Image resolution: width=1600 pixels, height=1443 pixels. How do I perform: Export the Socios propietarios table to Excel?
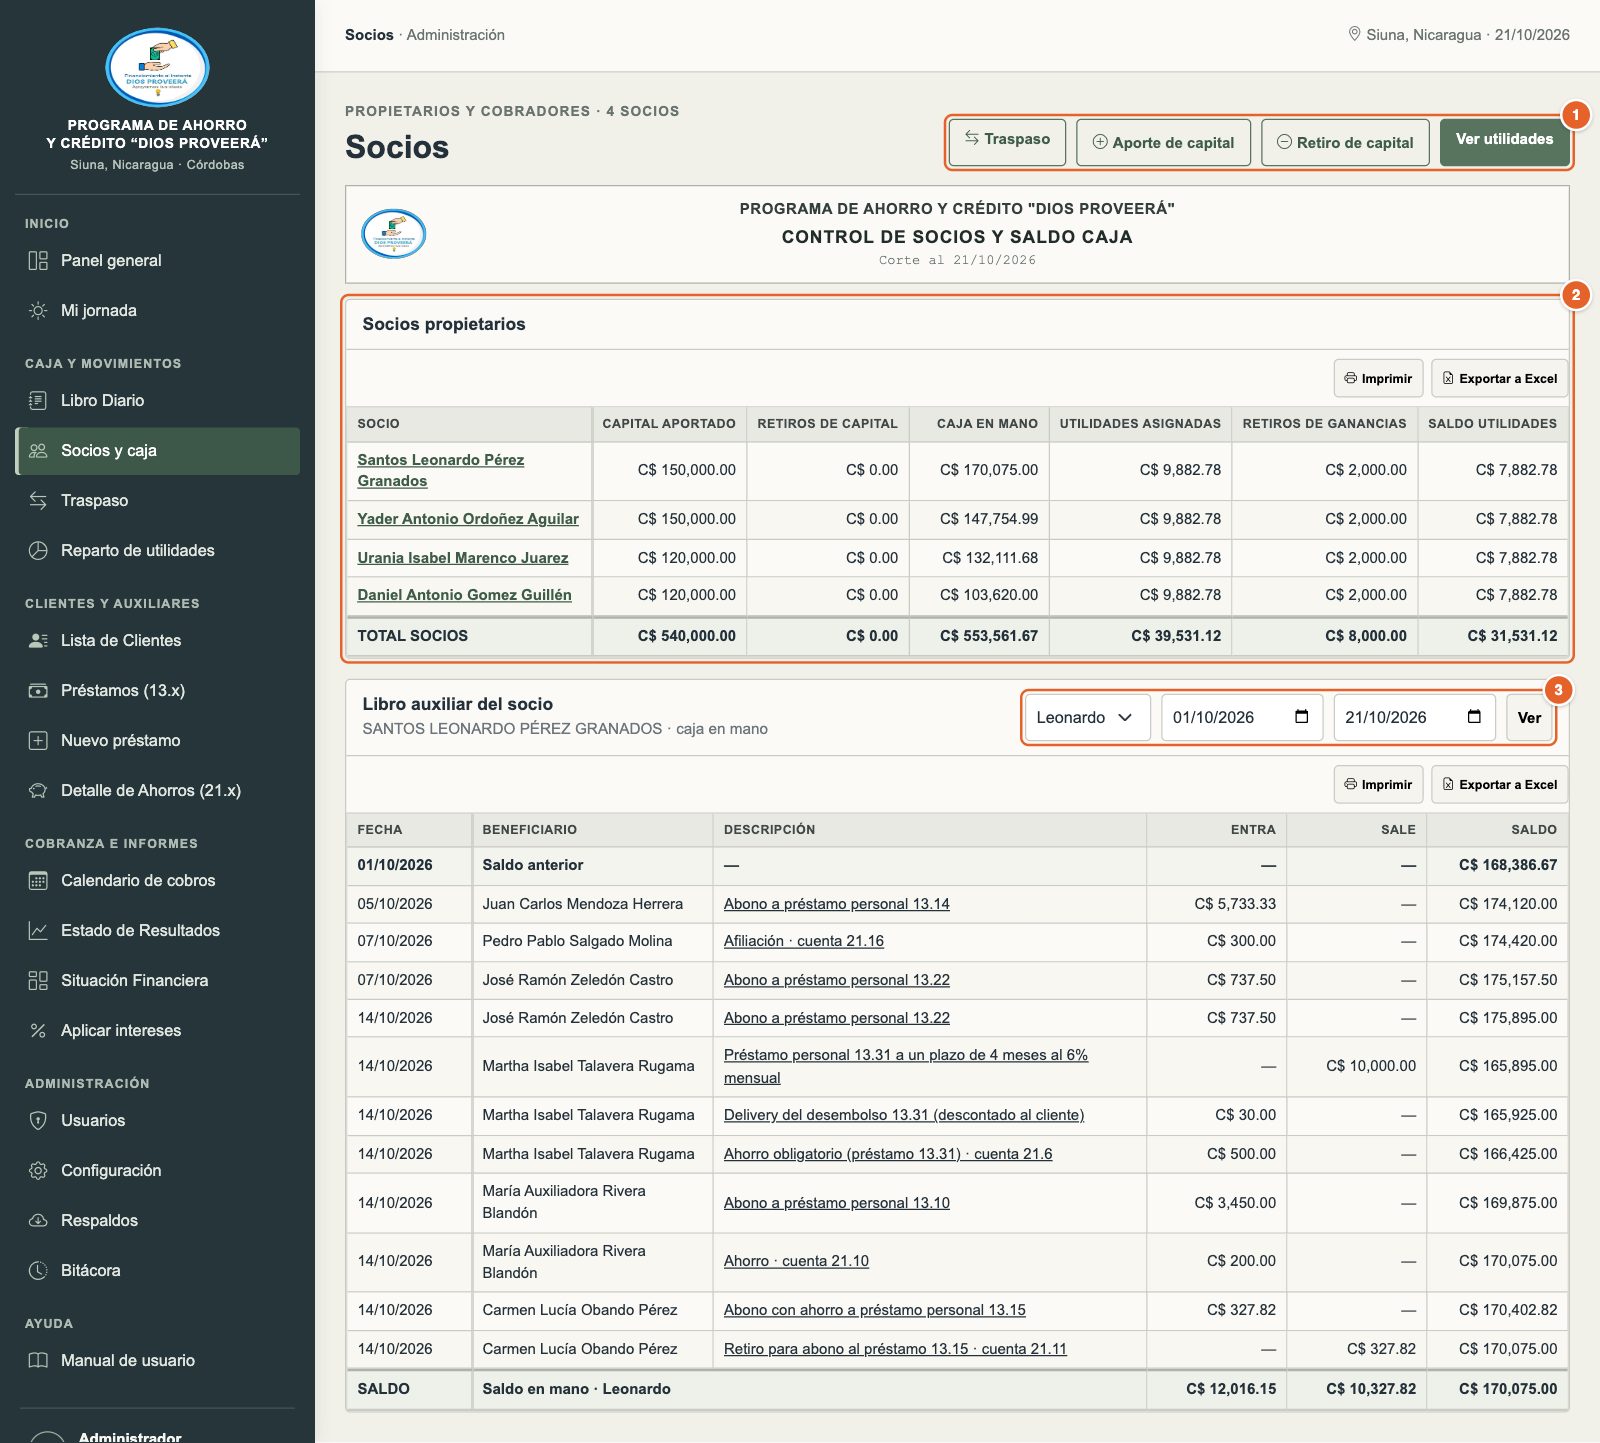tap(1499, 378)
